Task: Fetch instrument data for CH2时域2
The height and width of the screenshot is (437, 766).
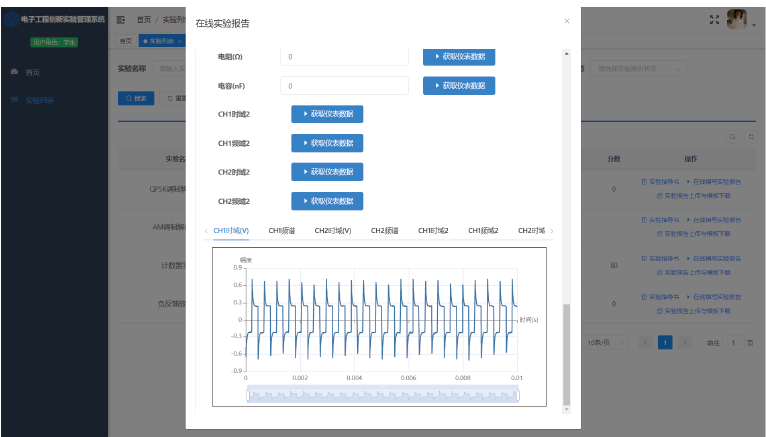Action: (x=327, y=172)
